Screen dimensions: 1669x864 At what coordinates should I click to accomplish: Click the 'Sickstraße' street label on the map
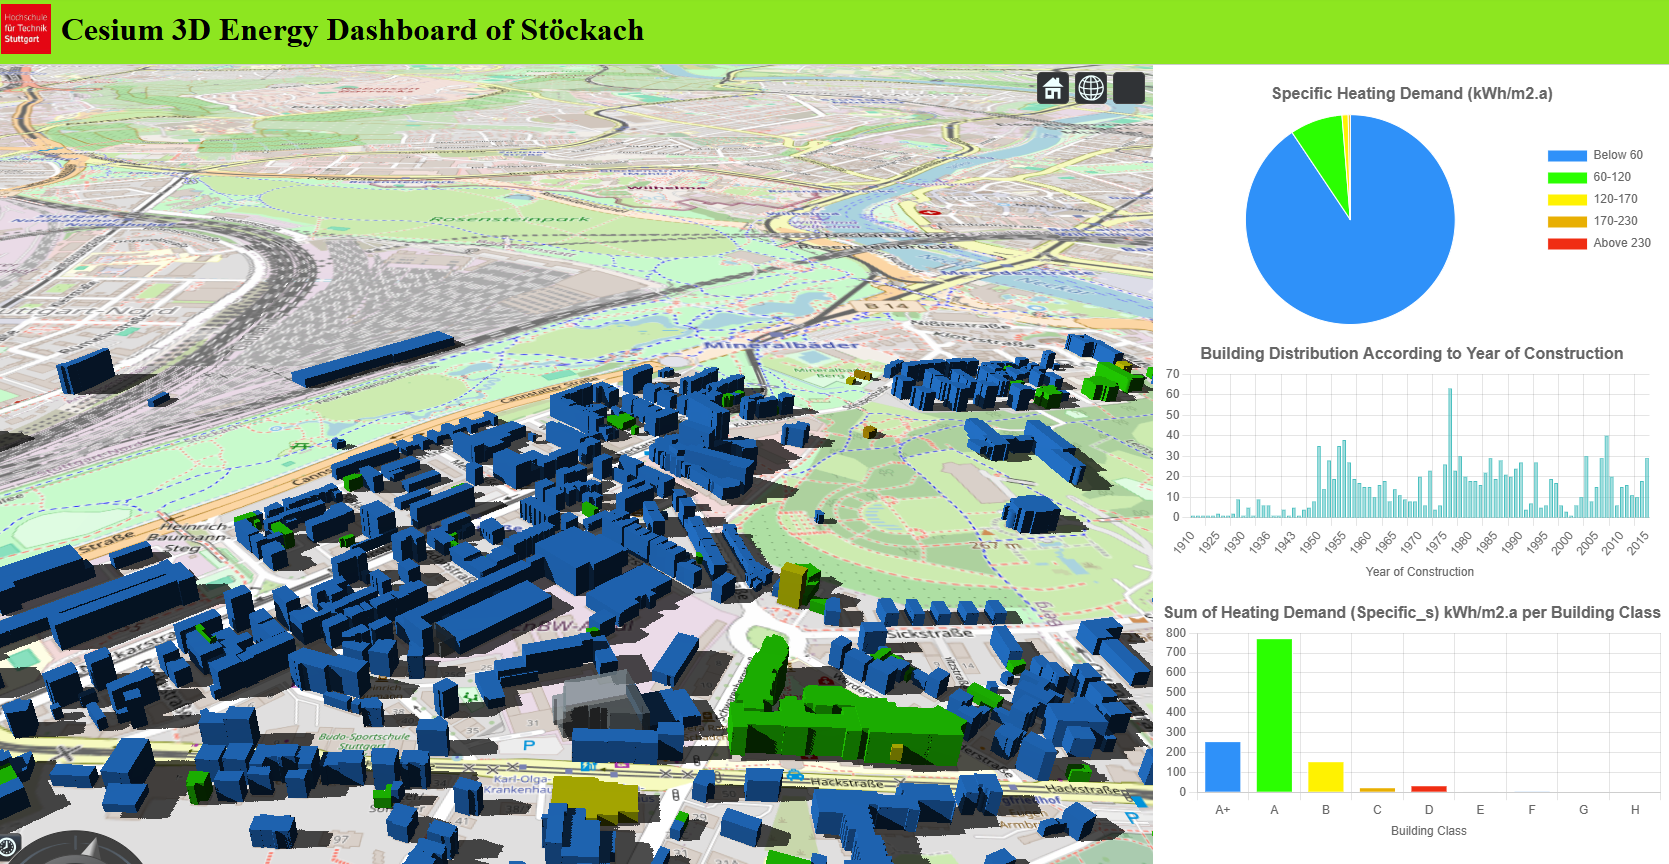pyautogui.click(x=929, y=634)
